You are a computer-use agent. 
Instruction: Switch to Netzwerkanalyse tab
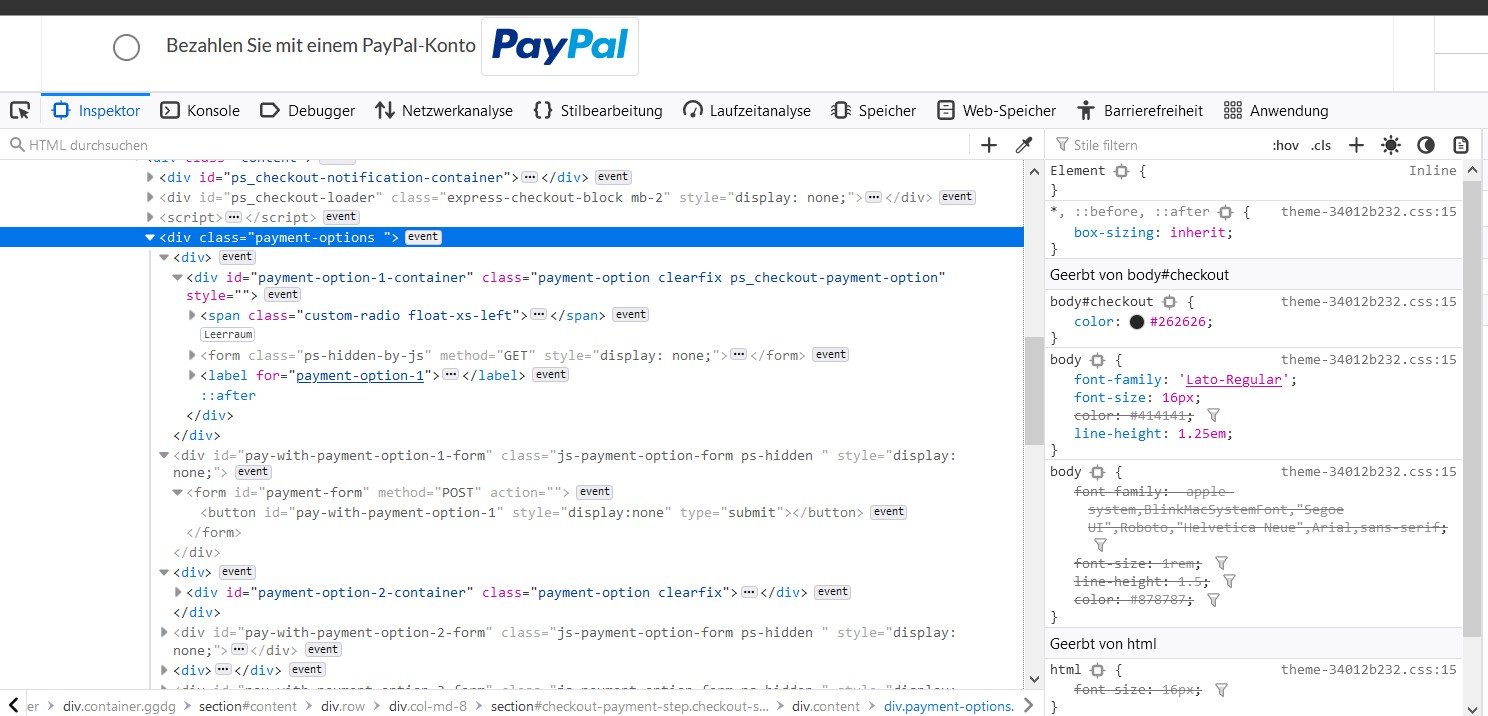(443, 110)
